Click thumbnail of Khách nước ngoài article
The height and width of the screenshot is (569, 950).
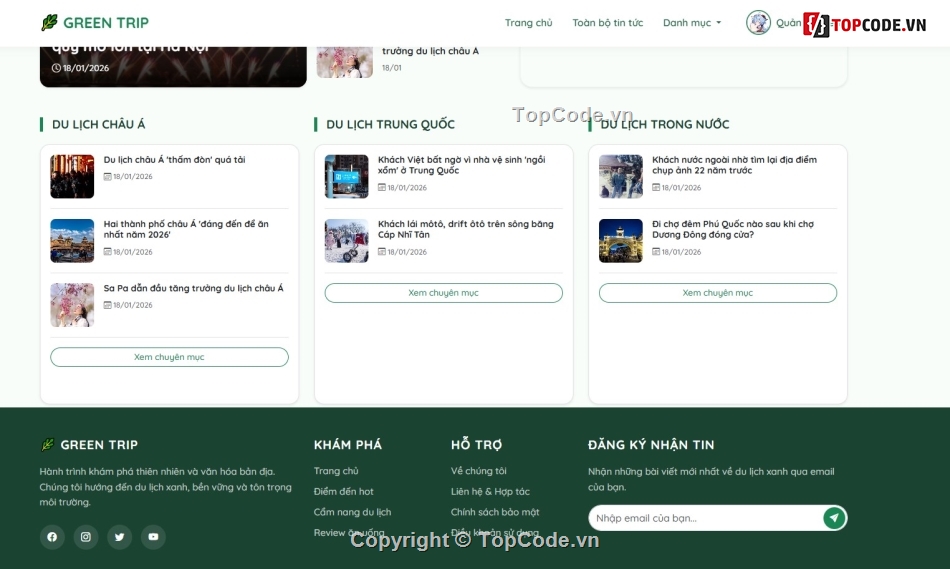point(621,176)
